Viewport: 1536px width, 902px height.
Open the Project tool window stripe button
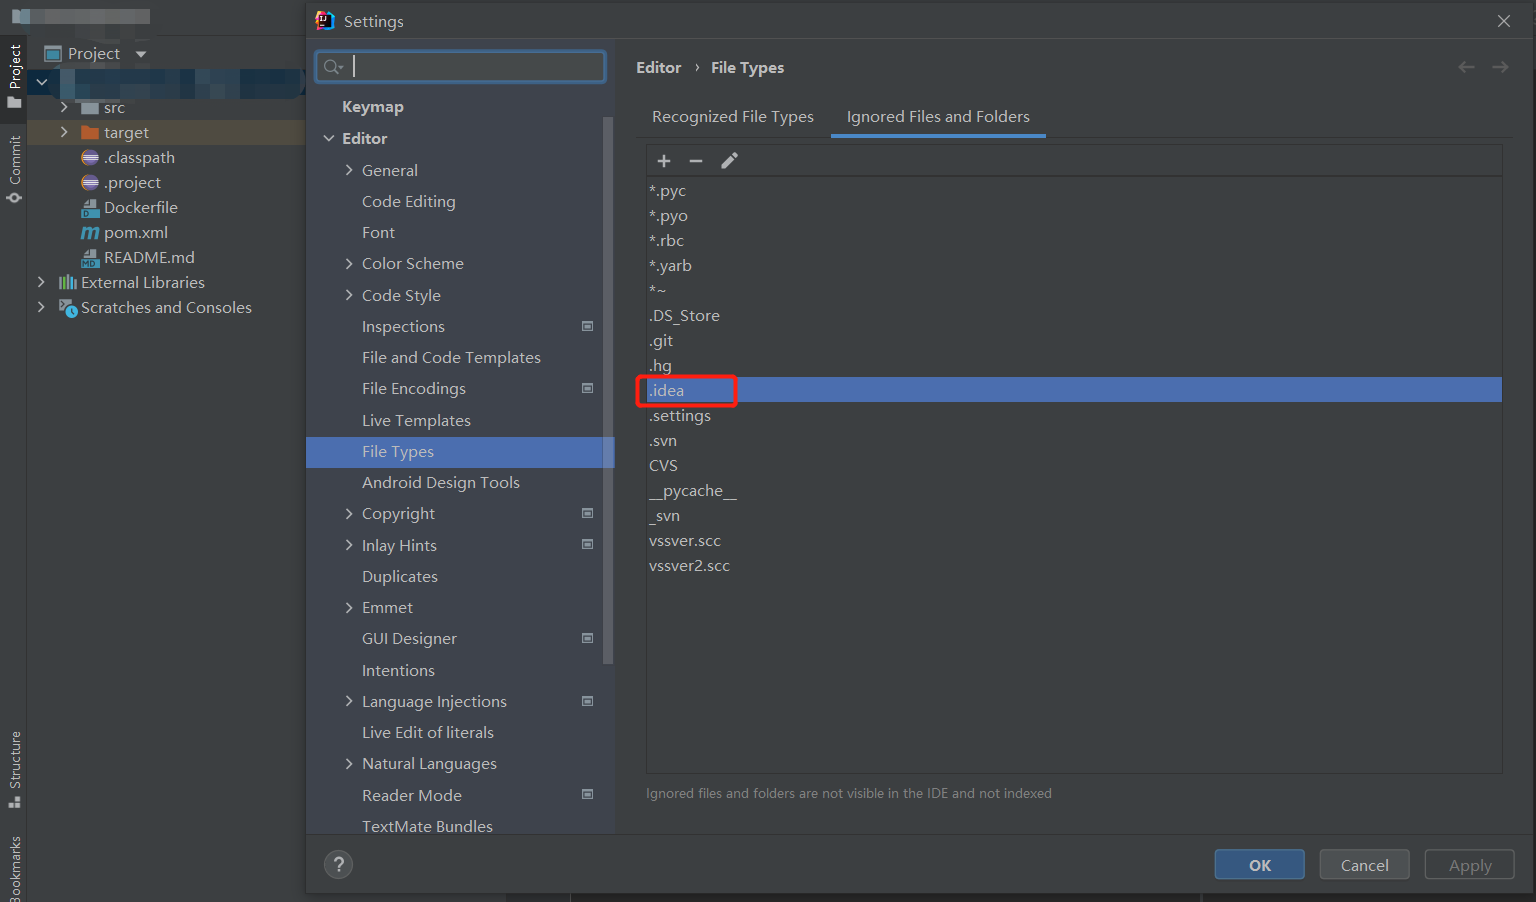coord(14,77)
